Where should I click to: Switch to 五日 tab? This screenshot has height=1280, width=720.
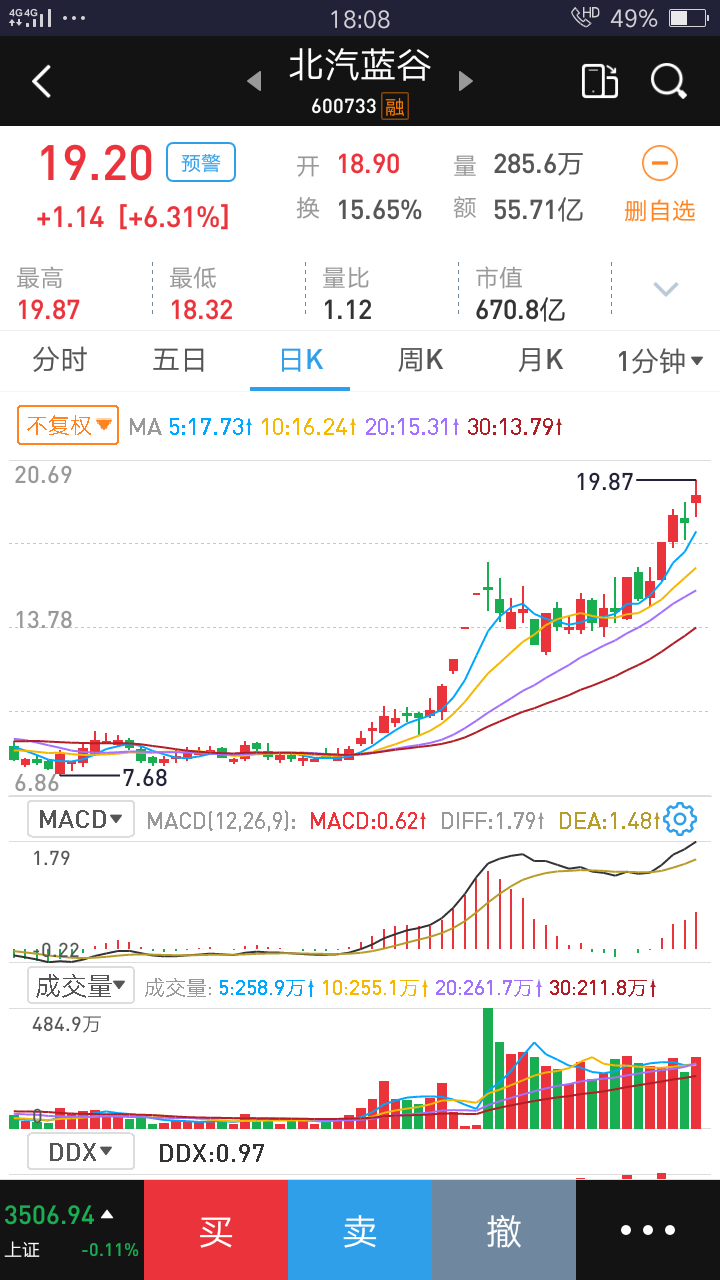tap(180, 360)
